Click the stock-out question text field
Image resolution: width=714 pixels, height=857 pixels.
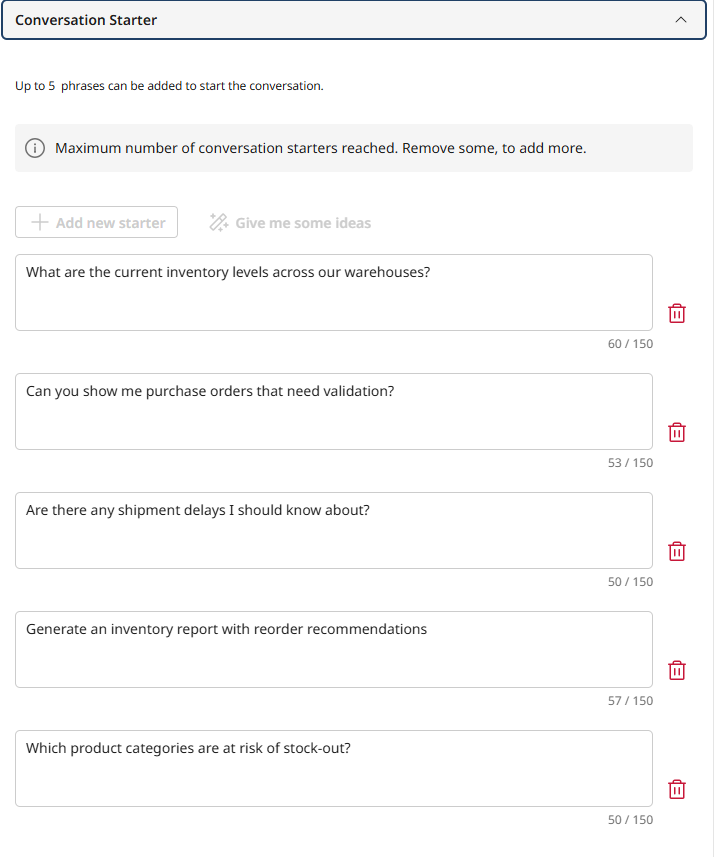tap(334, 767)
